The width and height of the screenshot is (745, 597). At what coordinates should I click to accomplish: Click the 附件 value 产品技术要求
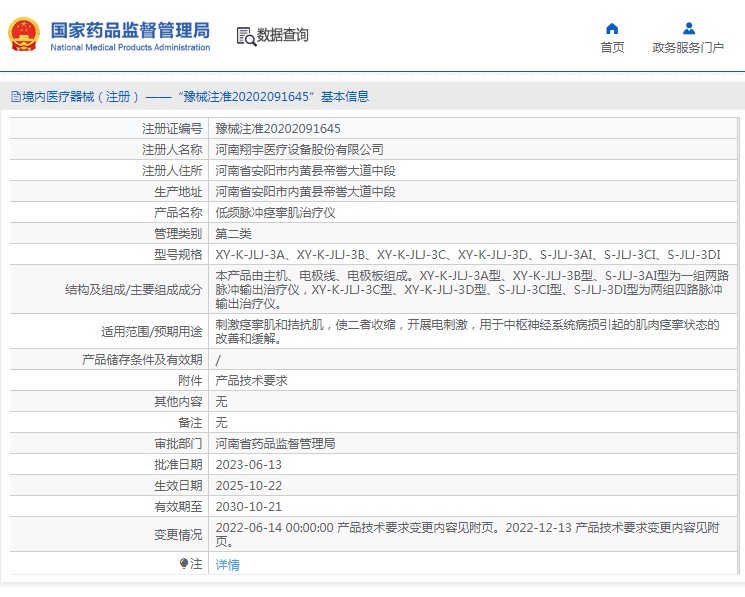253,381
